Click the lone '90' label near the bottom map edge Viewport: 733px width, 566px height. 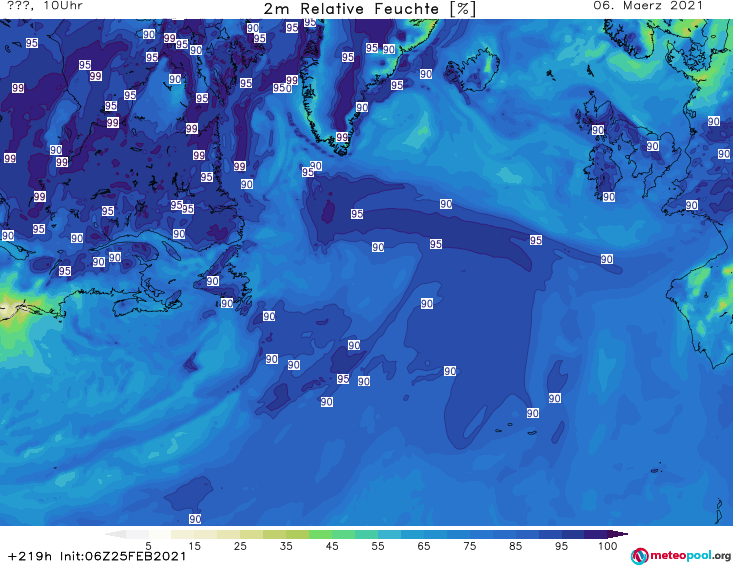click(195, 519)
